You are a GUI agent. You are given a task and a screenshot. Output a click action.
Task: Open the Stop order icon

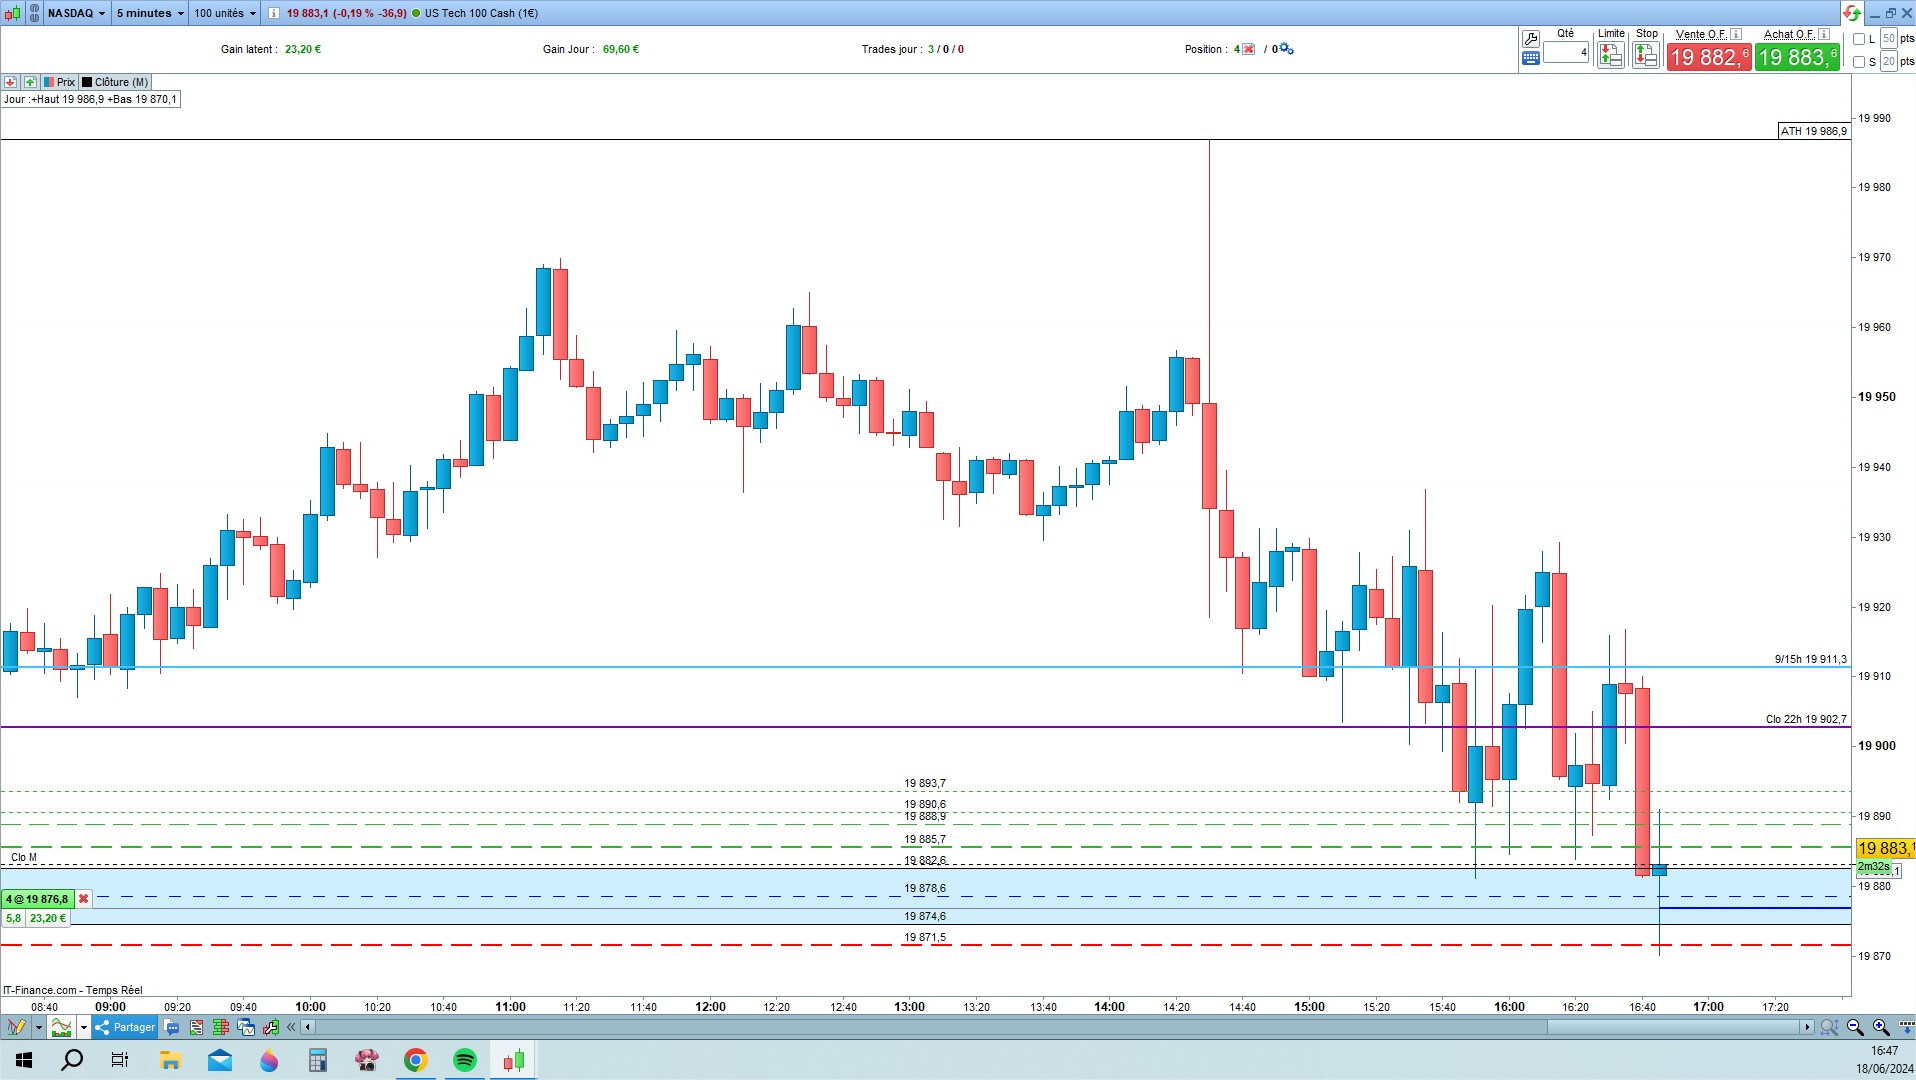pos(1646,56)
